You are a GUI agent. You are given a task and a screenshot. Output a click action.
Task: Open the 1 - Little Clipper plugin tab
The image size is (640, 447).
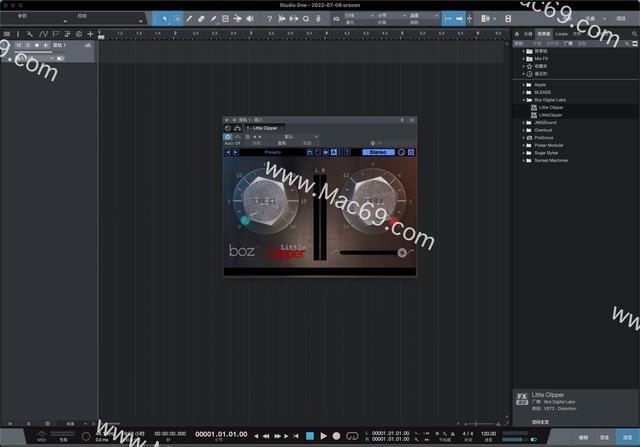263,128
